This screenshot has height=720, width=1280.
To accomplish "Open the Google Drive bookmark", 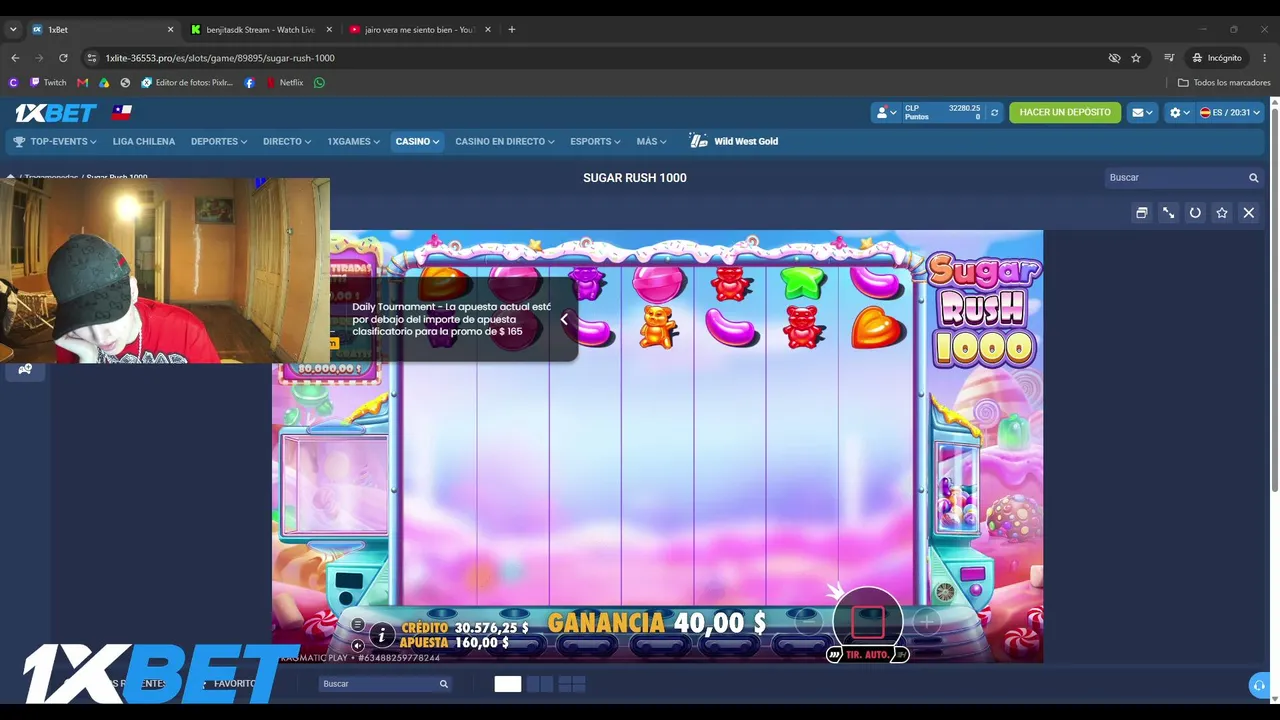I will 104,83.
